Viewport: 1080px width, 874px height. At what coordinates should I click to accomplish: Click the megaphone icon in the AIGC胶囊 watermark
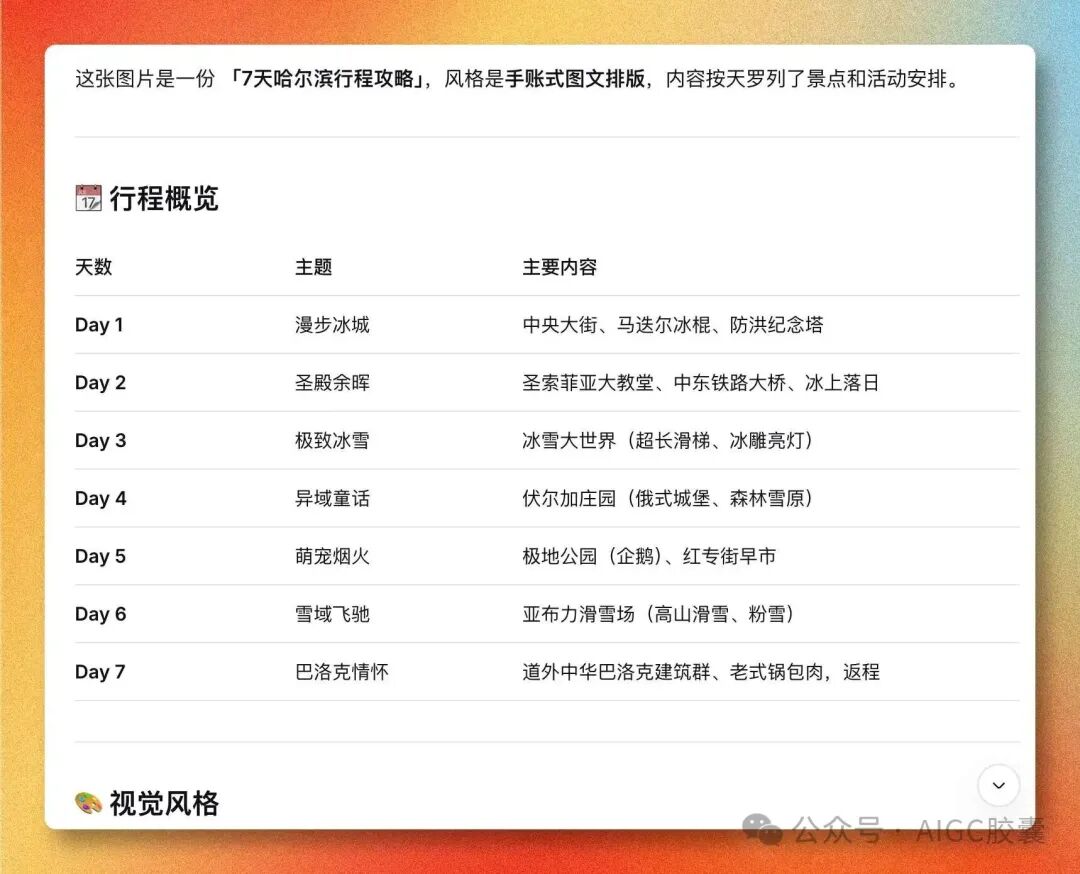tap(761, 828)
